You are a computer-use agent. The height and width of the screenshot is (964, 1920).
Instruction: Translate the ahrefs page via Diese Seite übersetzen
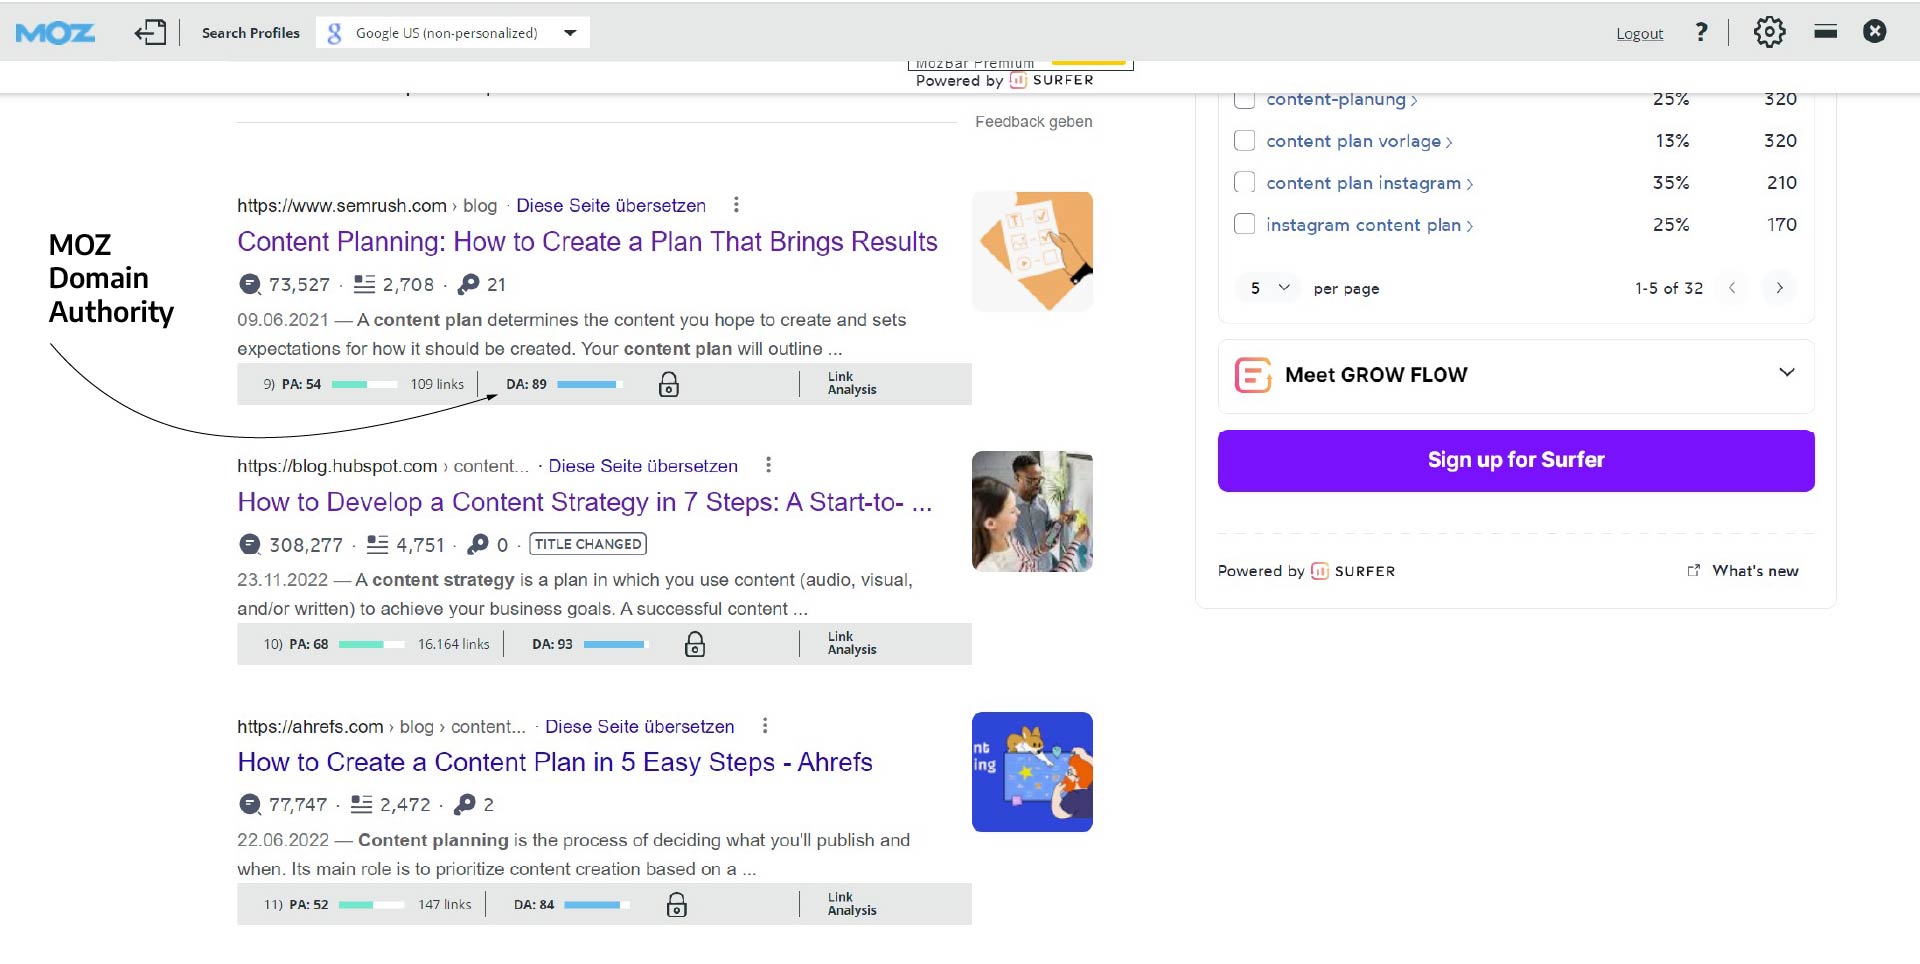coord(640,727)
